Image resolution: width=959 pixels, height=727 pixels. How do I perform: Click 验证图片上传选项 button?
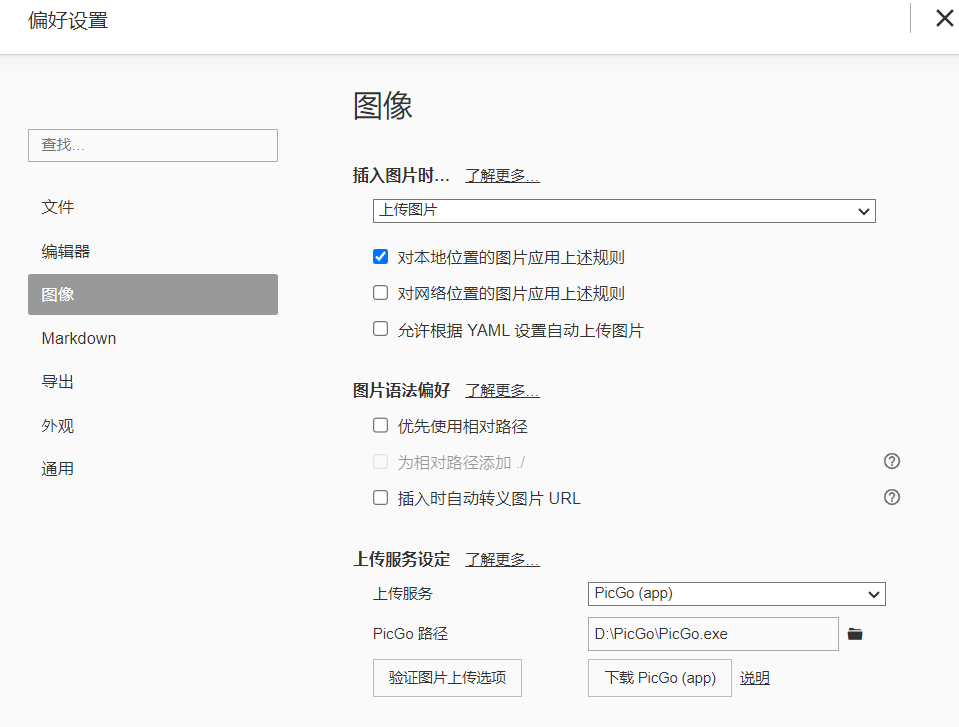(x=447, y=677)
